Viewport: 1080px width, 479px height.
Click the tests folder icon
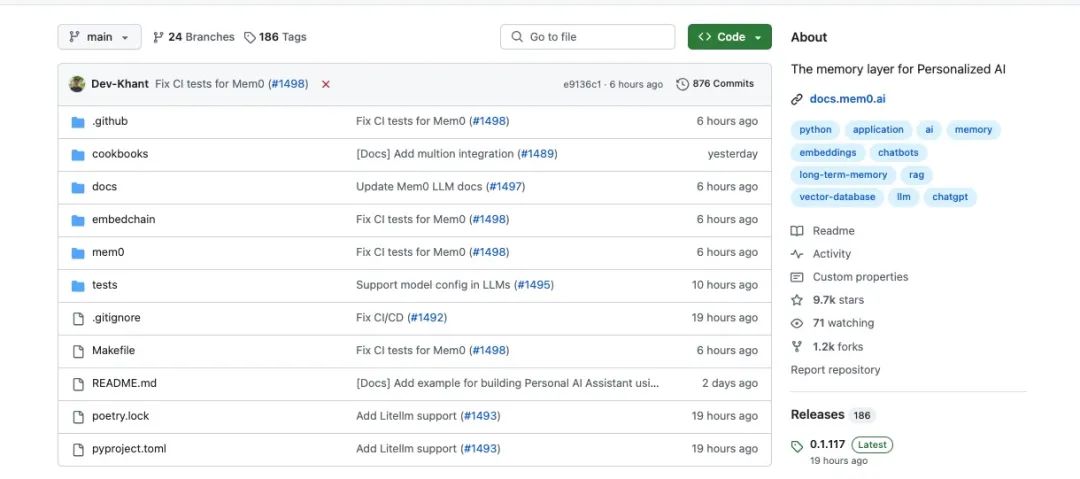(x=78, y=285)
